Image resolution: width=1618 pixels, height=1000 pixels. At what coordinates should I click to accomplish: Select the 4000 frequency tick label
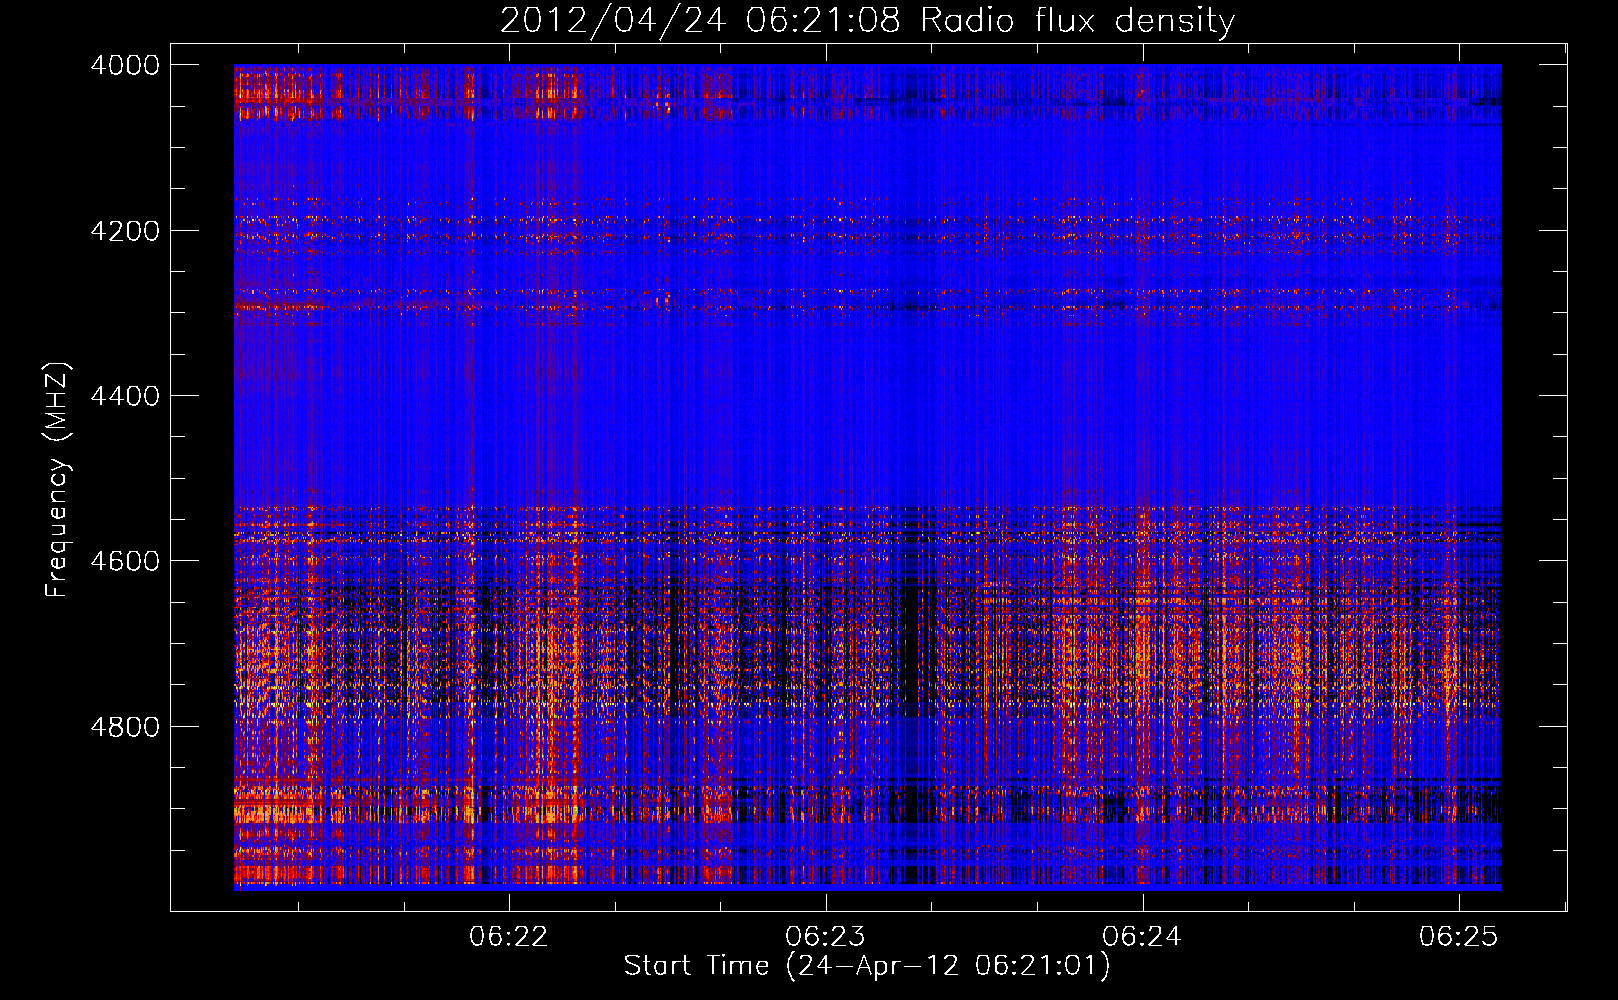point(125,65)
